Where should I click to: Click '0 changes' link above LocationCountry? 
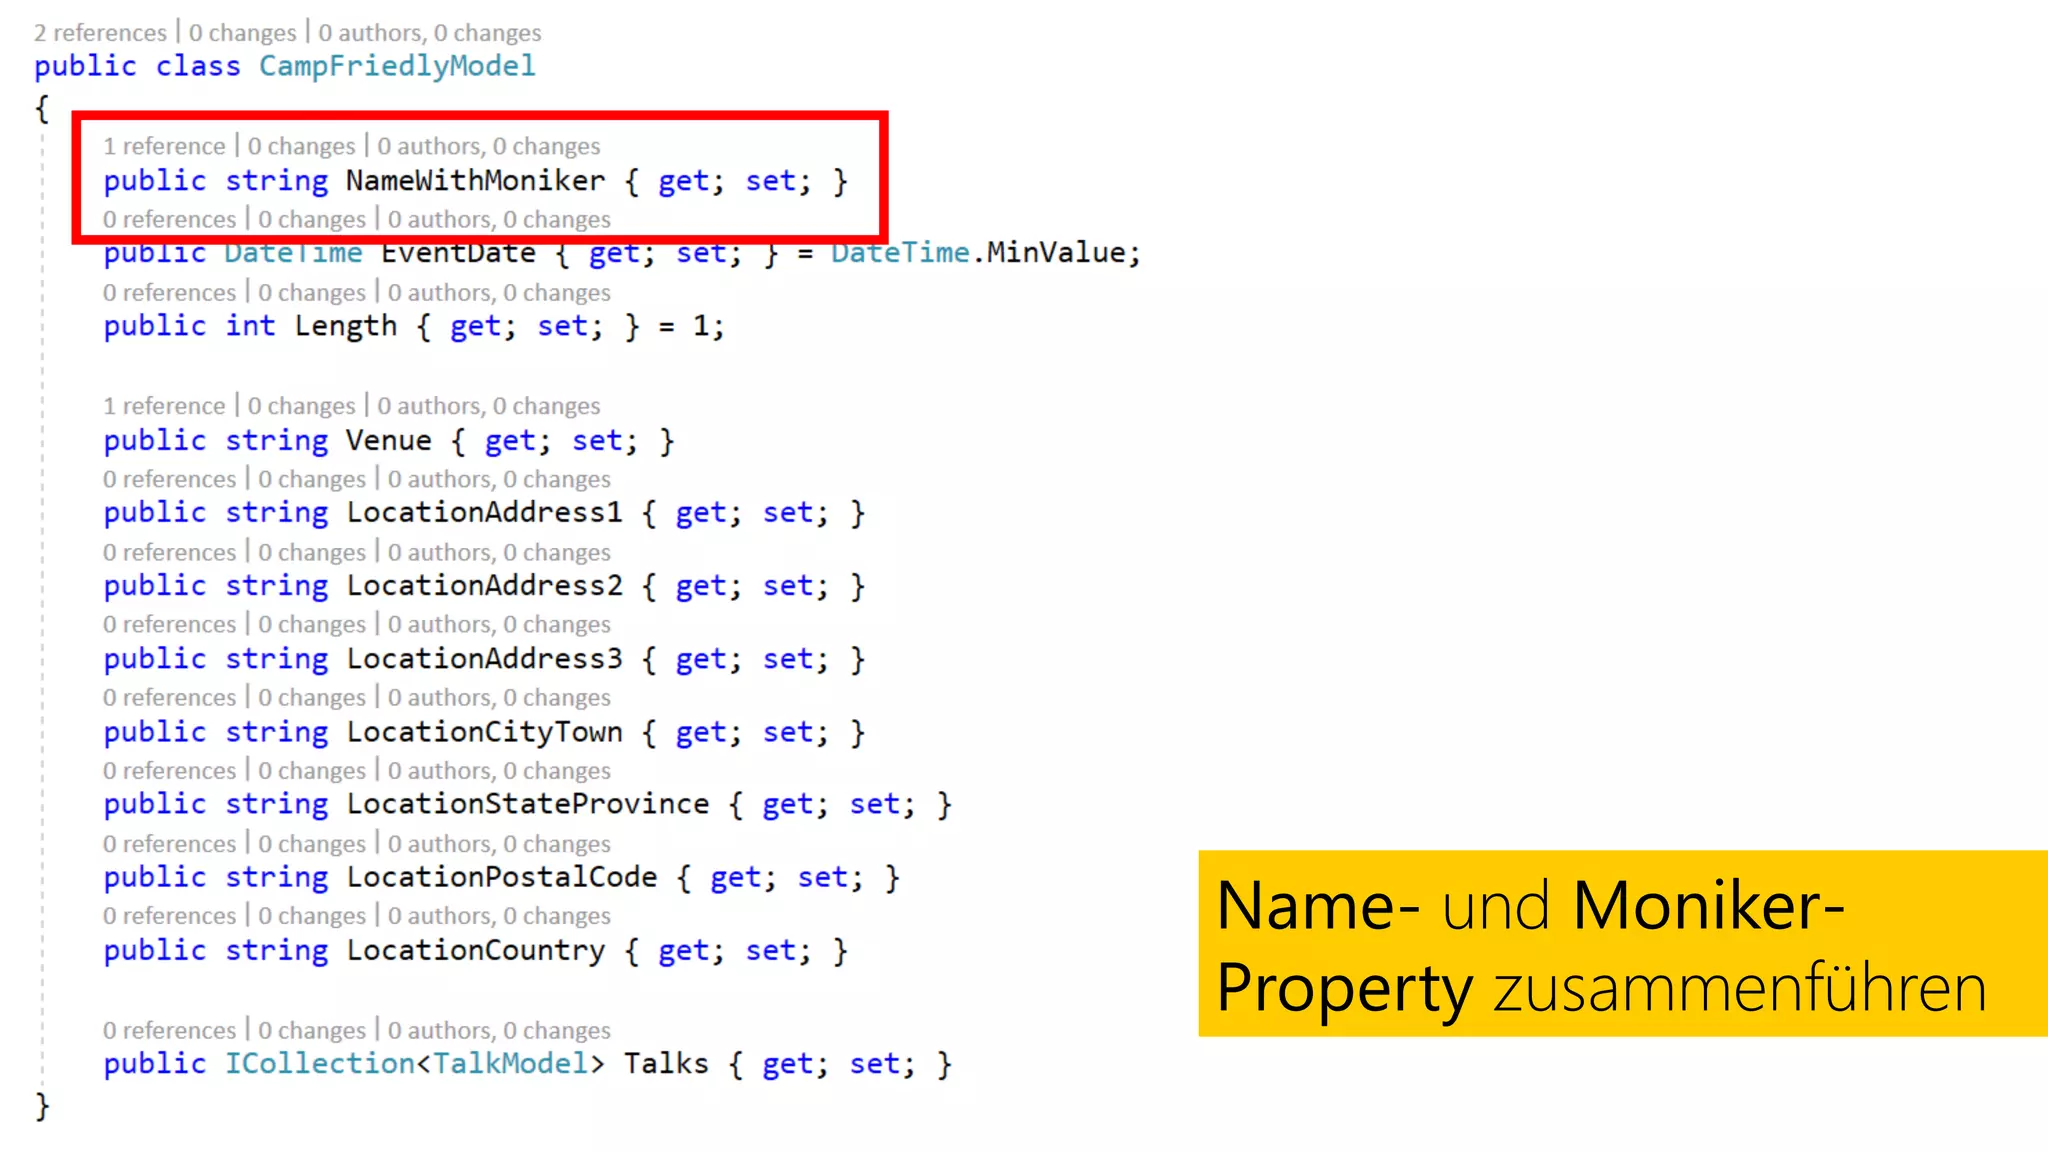(x=312, y=916)
